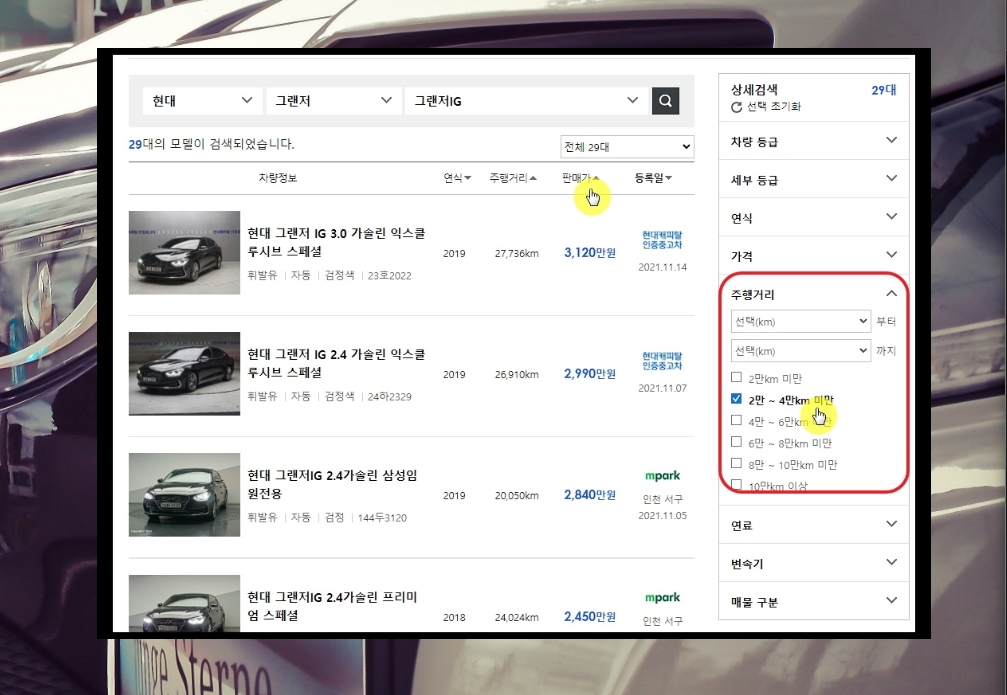Viewport: 1007px width, 695px height.
Task: Check the 2만km 미만 checkbox
Action: point(737,377)
